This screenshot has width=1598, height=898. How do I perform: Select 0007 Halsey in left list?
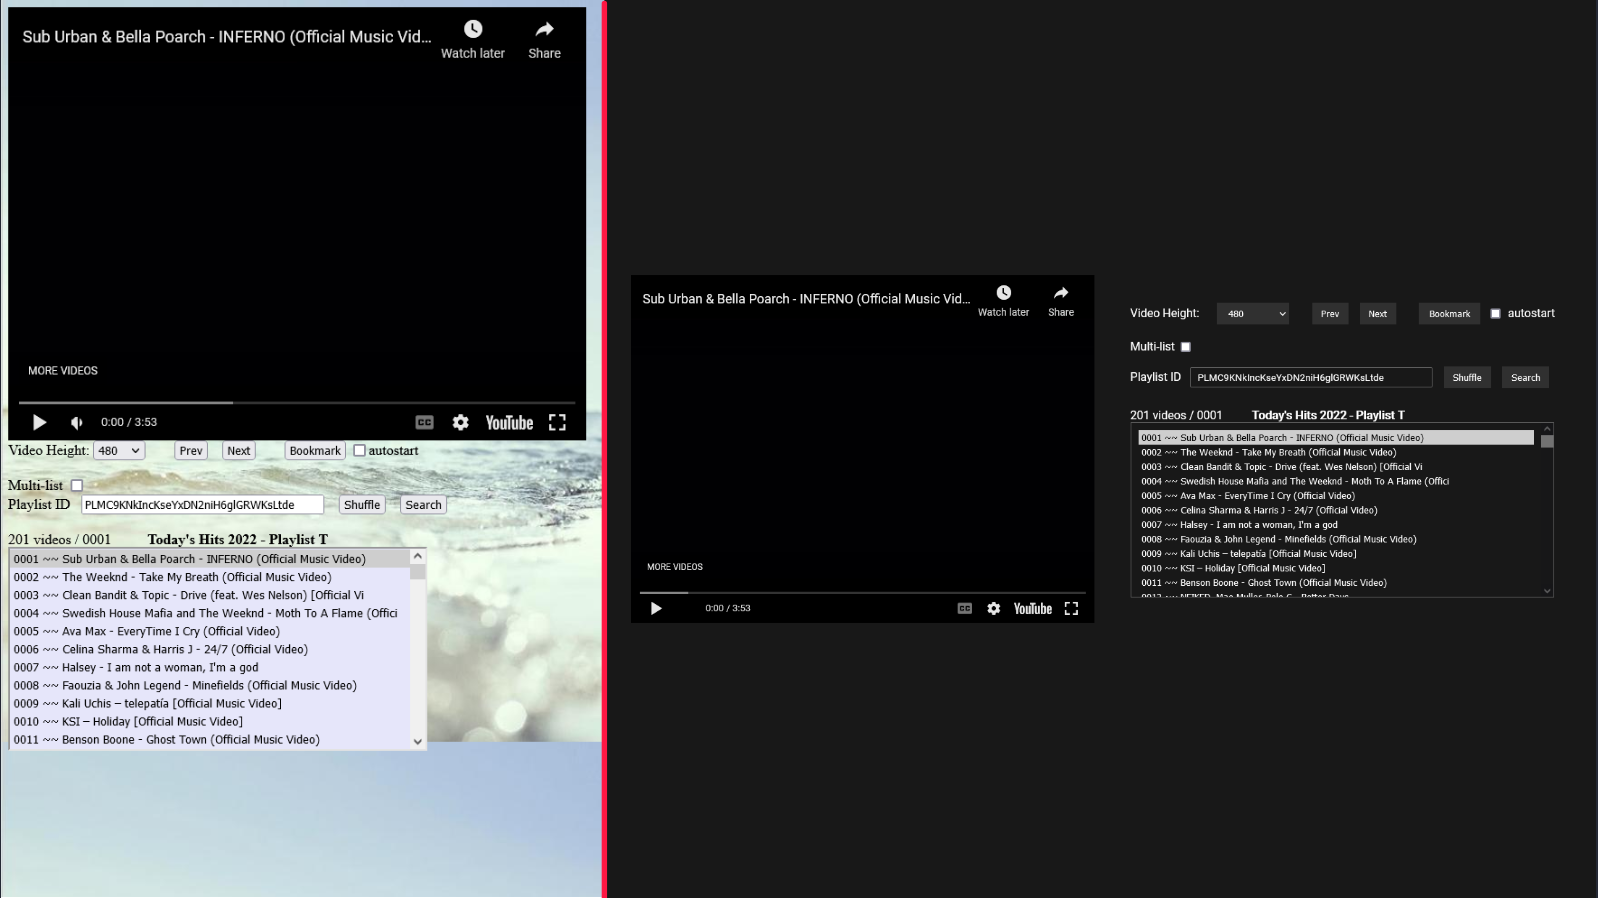(210, 667)
